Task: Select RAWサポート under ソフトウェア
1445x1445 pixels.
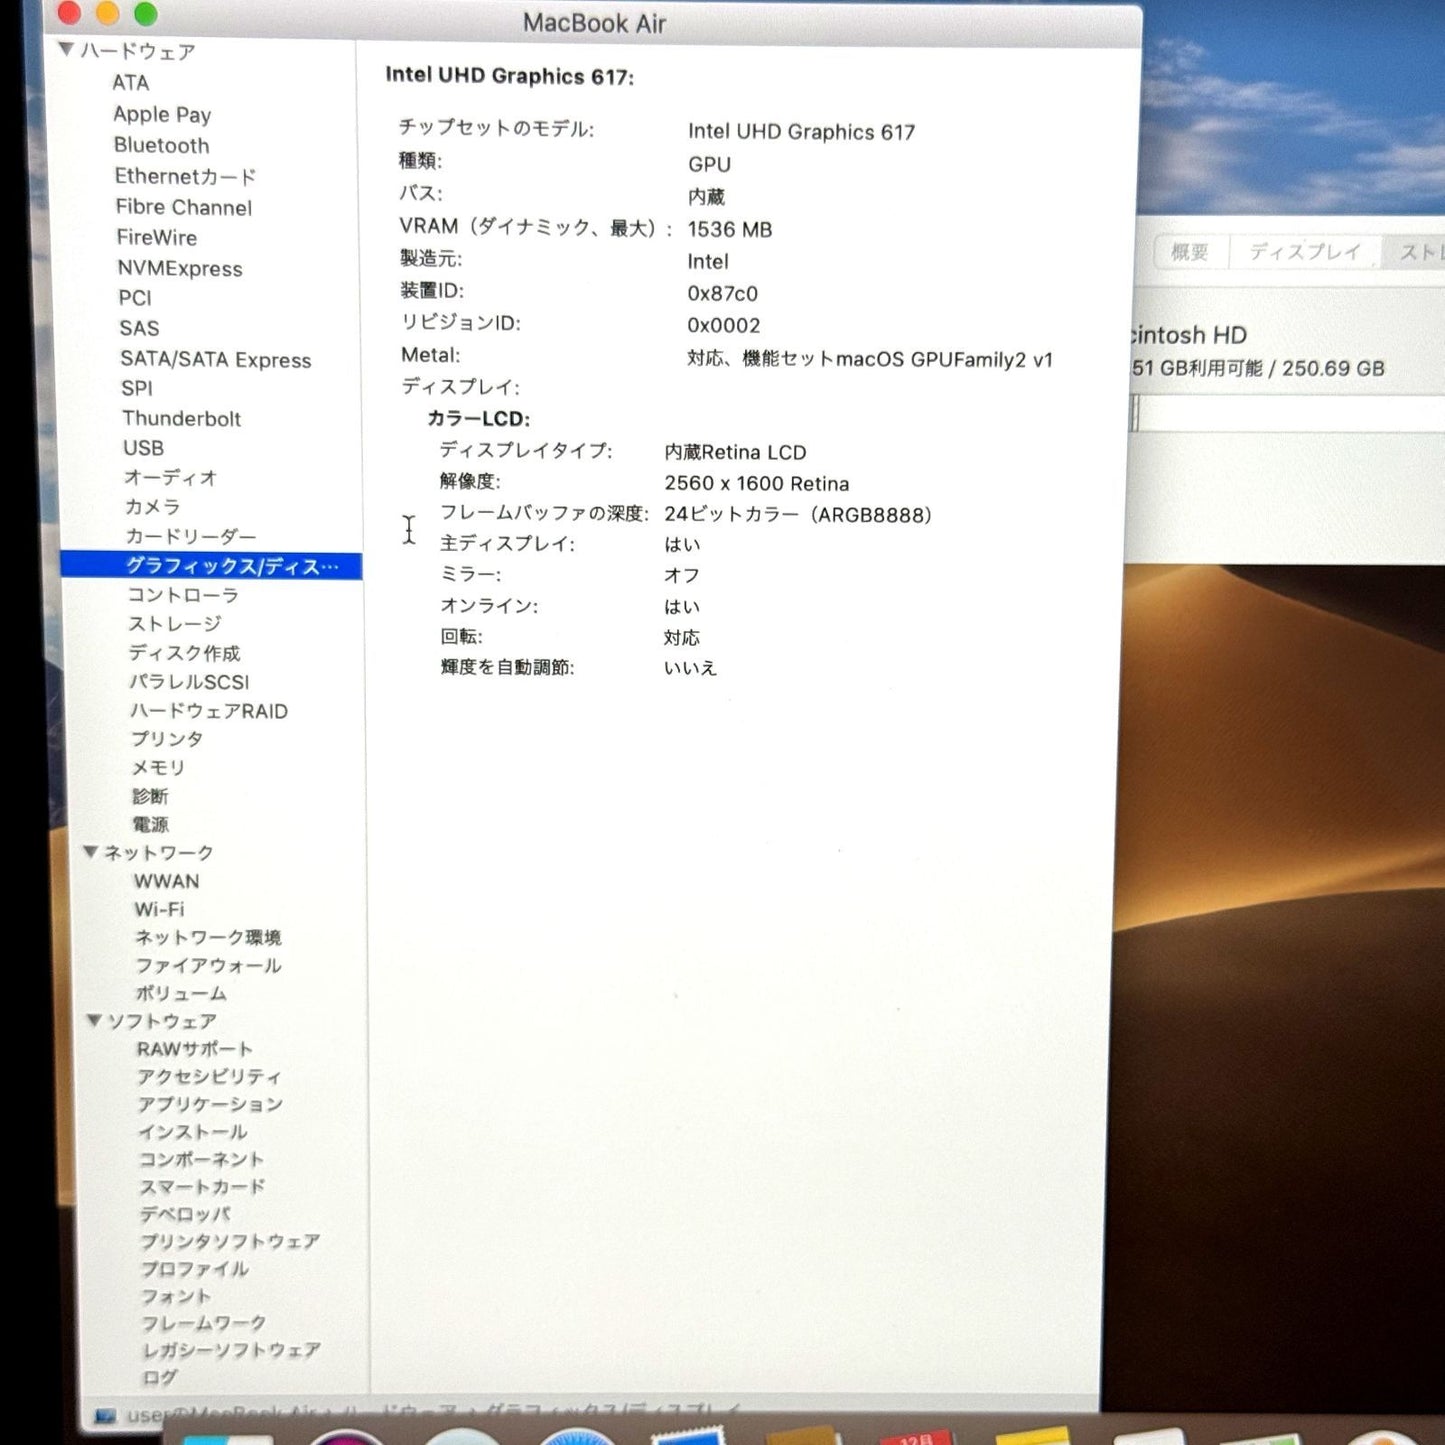Action: click(195, 1049)
